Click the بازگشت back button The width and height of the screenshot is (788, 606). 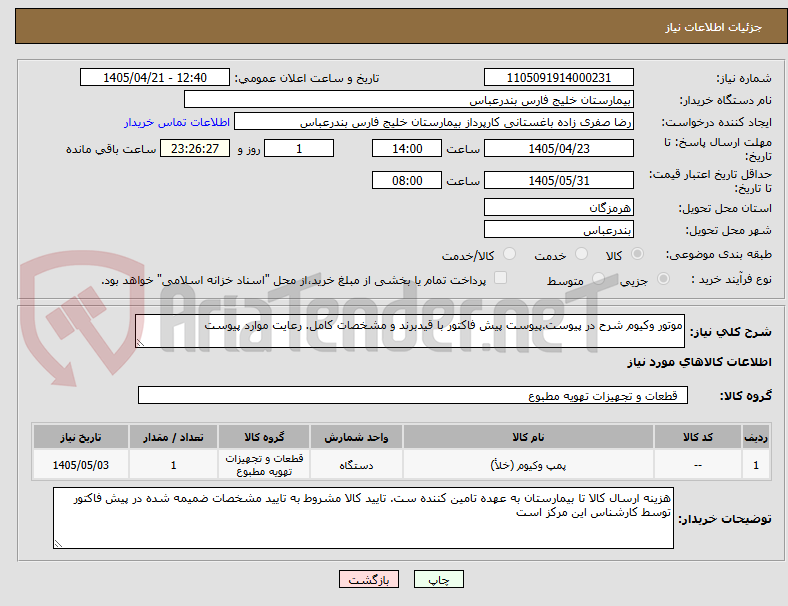(369, 579)
